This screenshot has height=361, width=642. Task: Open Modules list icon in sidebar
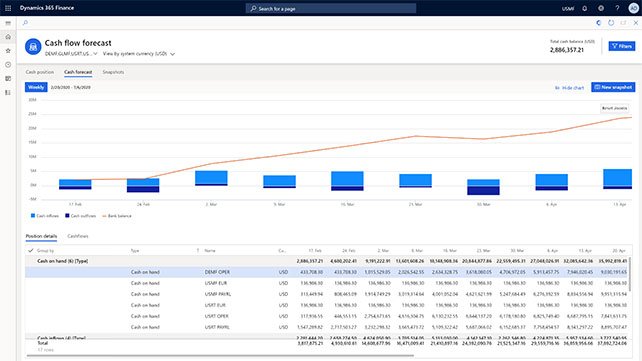click(8, 93)
